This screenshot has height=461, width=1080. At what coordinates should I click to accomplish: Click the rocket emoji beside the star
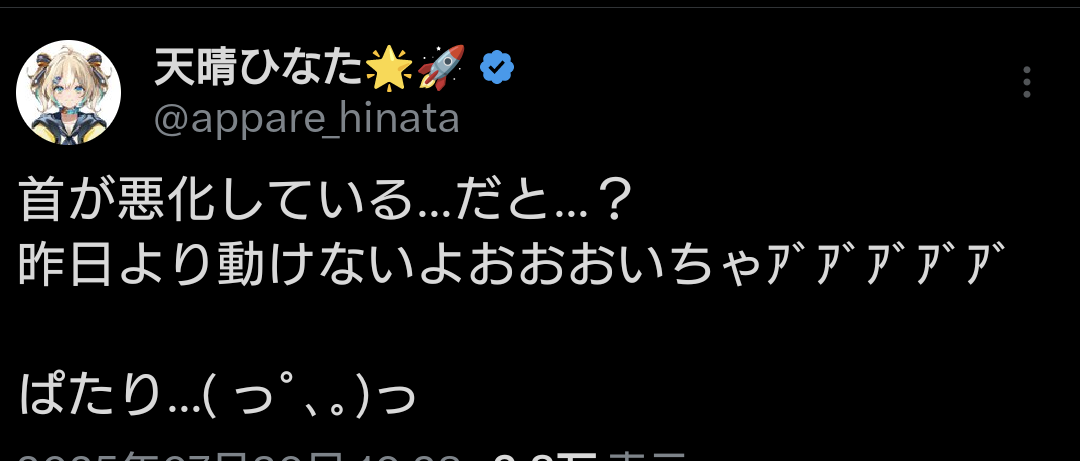[442, 68]
